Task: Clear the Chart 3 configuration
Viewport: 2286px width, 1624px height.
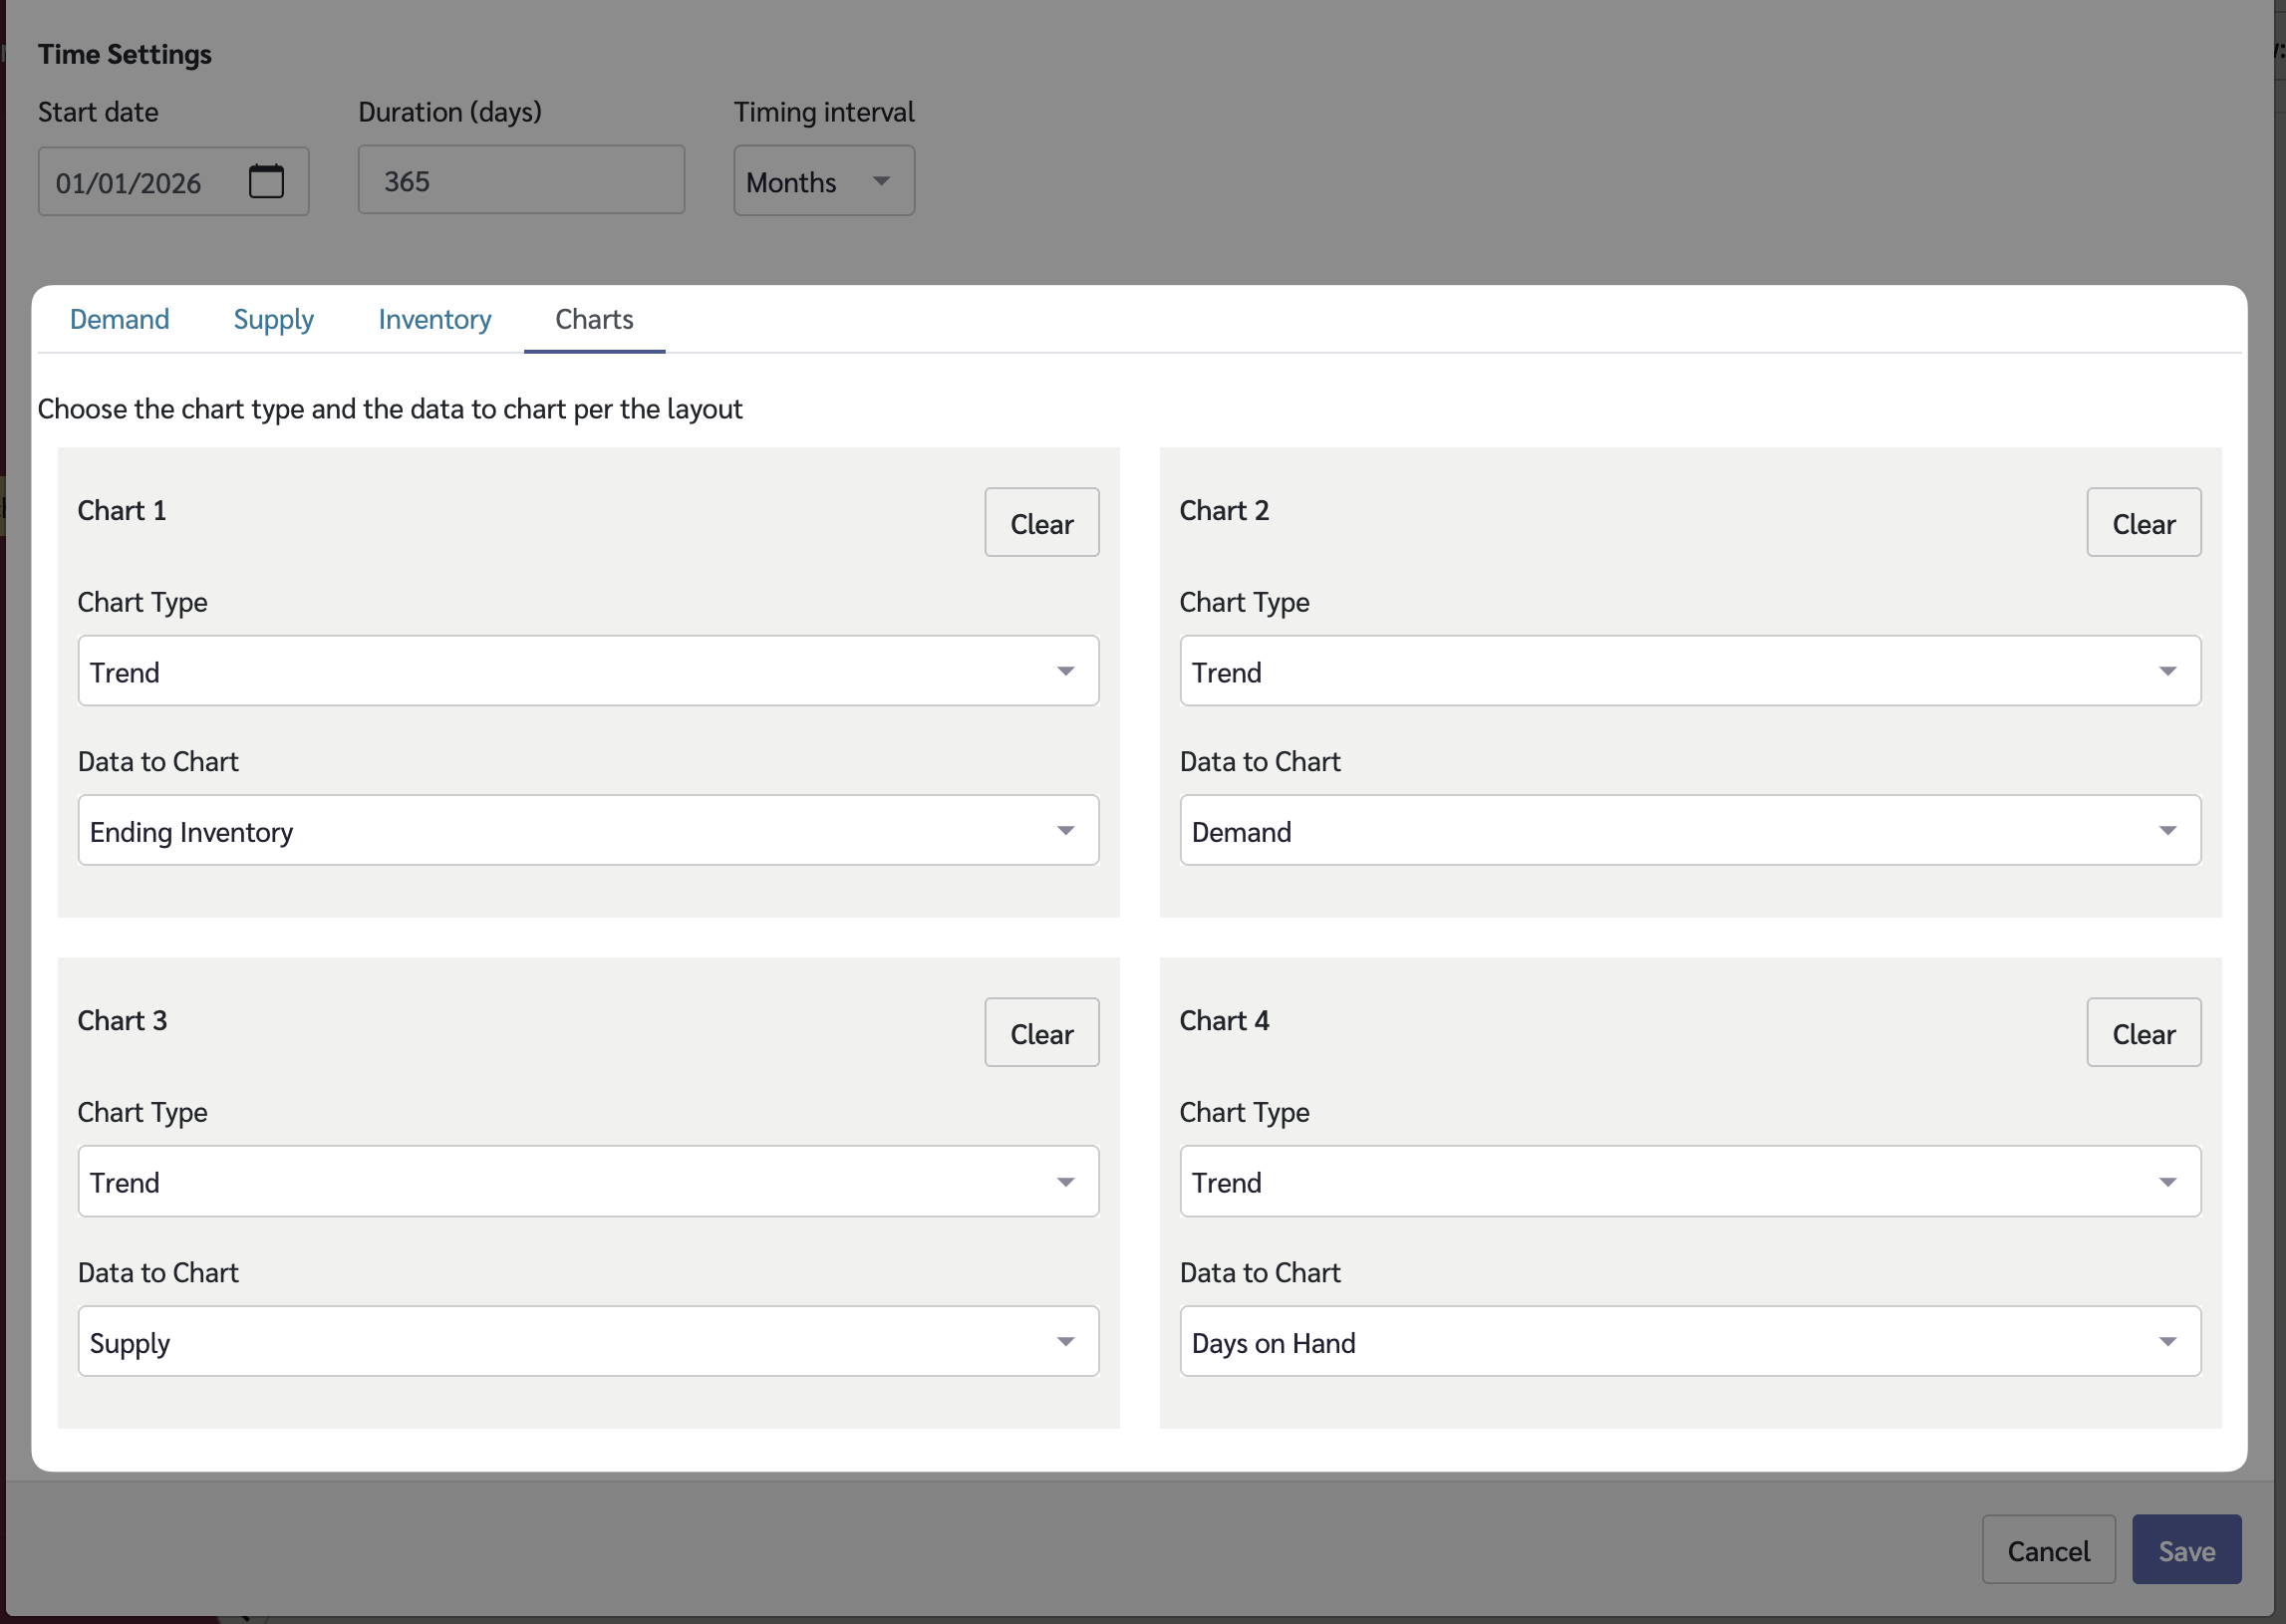Action: (x=1041, y=1033)
